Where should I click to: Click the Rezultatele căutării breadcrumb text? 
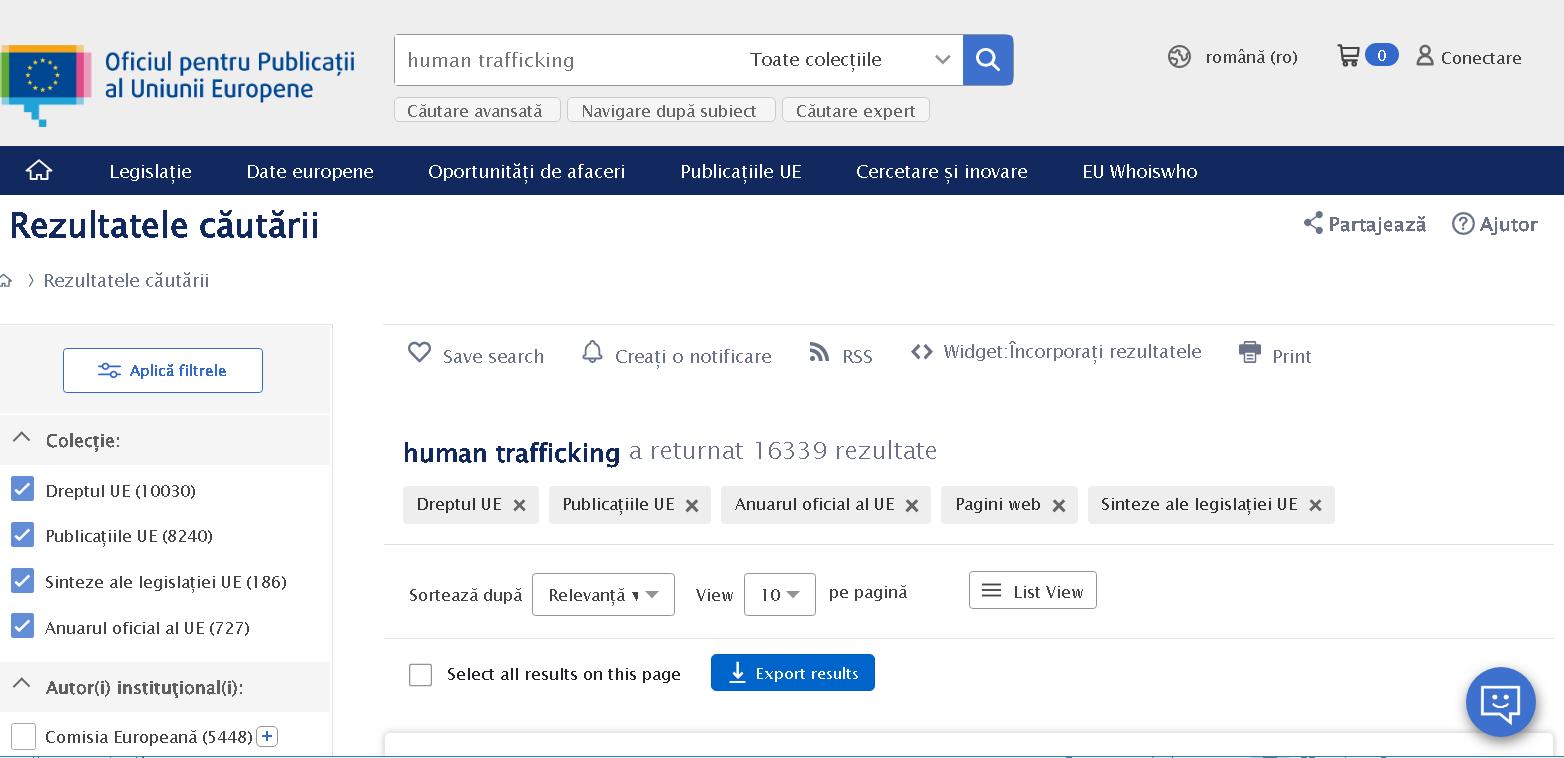(x=126, y=281)
